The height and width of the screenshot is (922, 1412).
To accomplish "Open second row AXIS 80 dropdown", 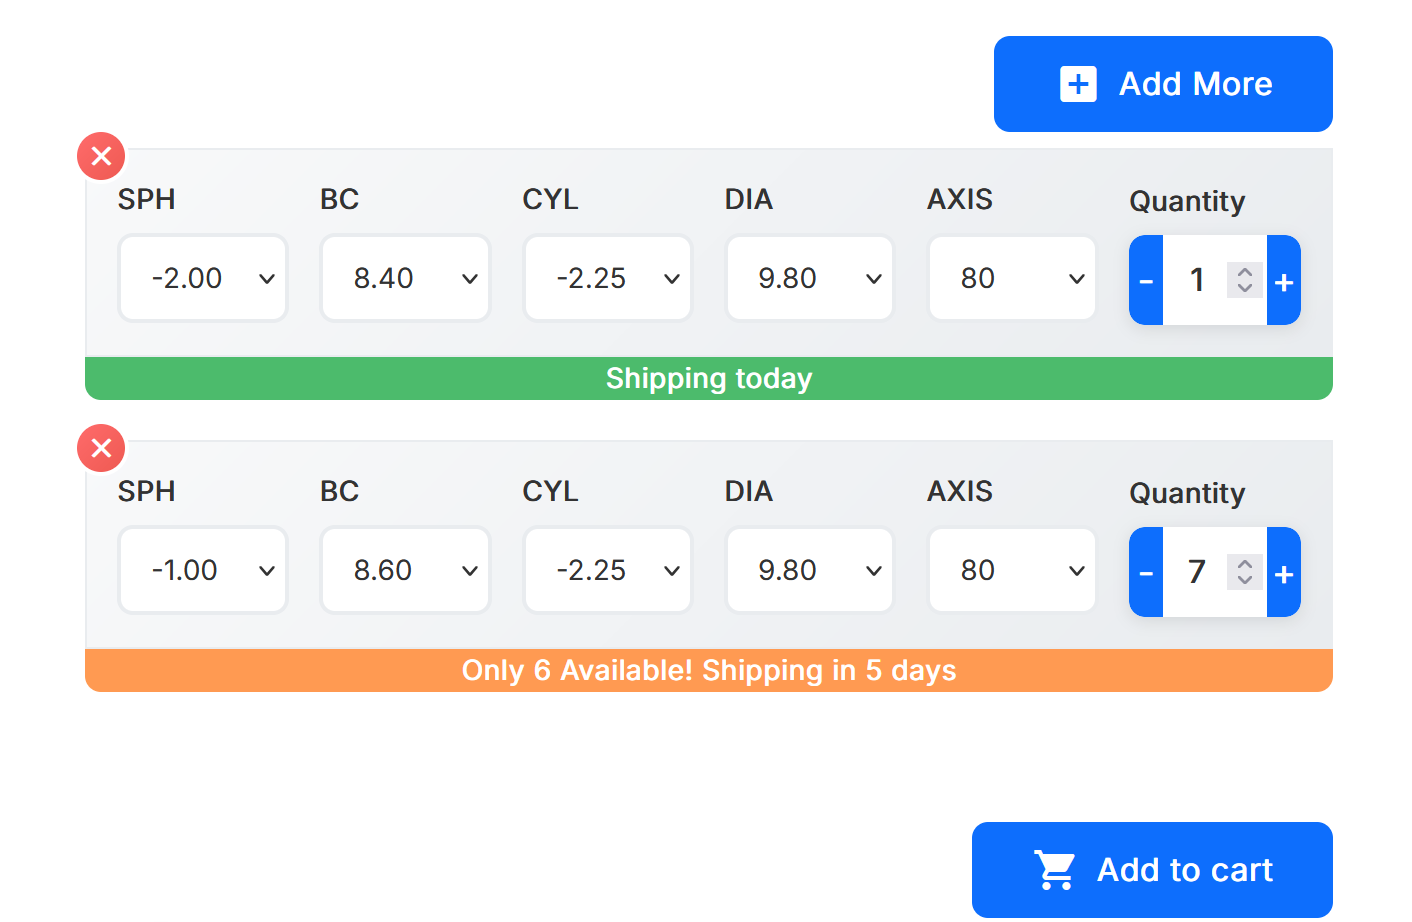I will pos(1012,570).
